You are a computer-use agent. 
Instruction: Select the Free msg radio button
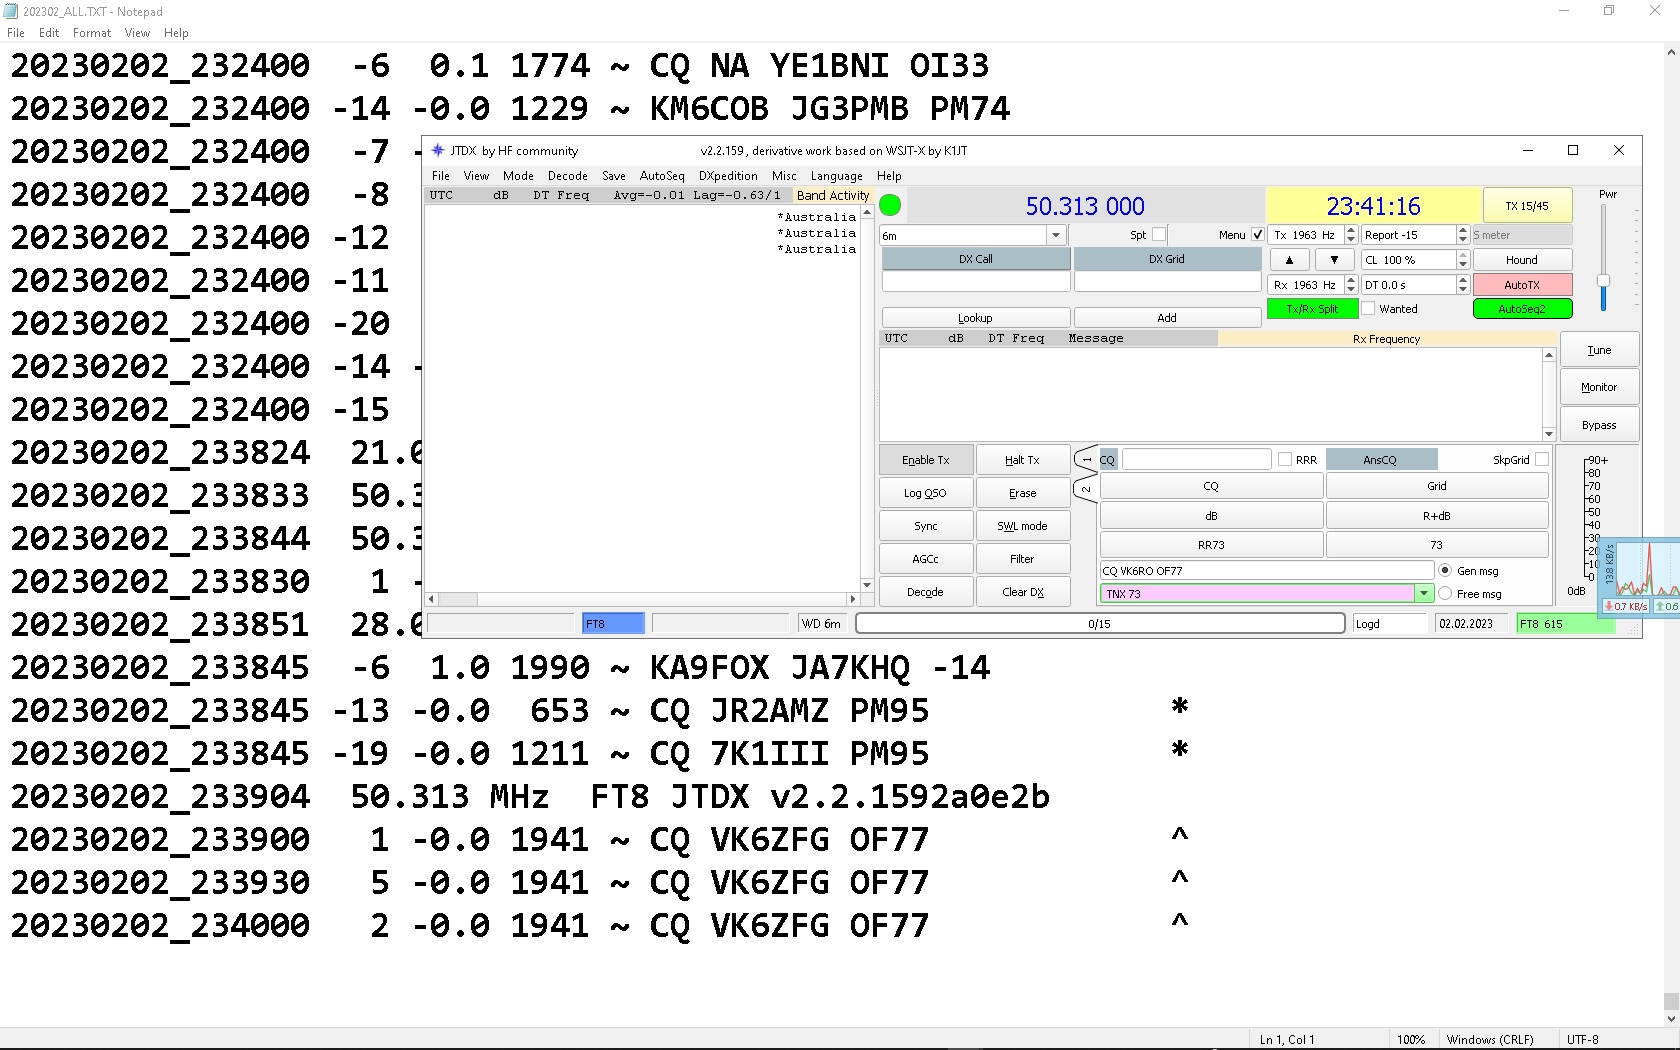click(1445, 594)
